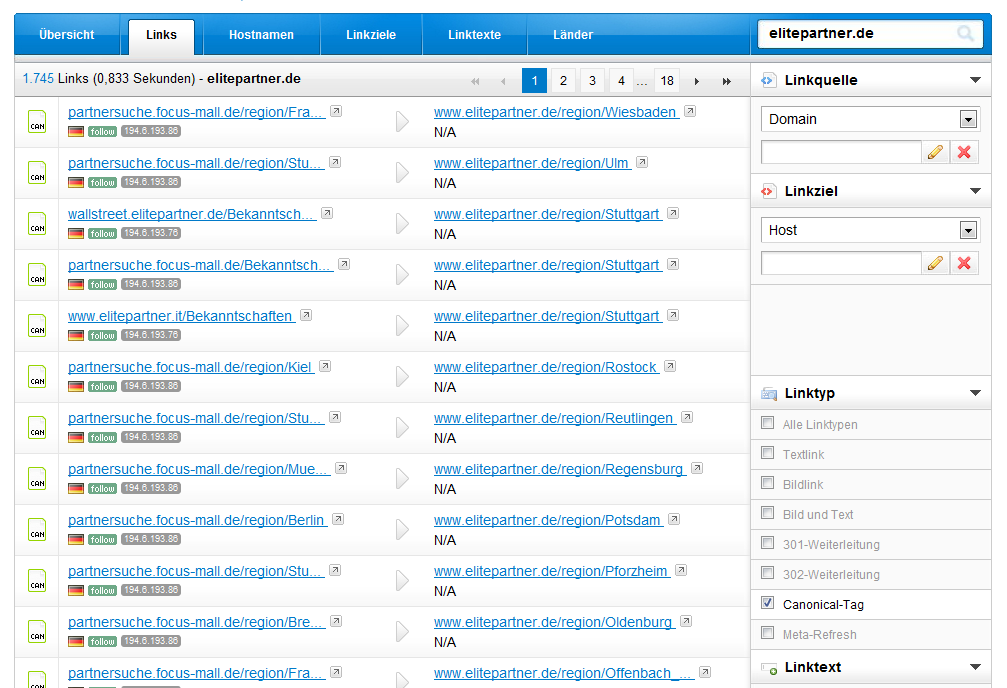
Task: Click the pencil icon under Linkquelle
Action: (936, 152)
